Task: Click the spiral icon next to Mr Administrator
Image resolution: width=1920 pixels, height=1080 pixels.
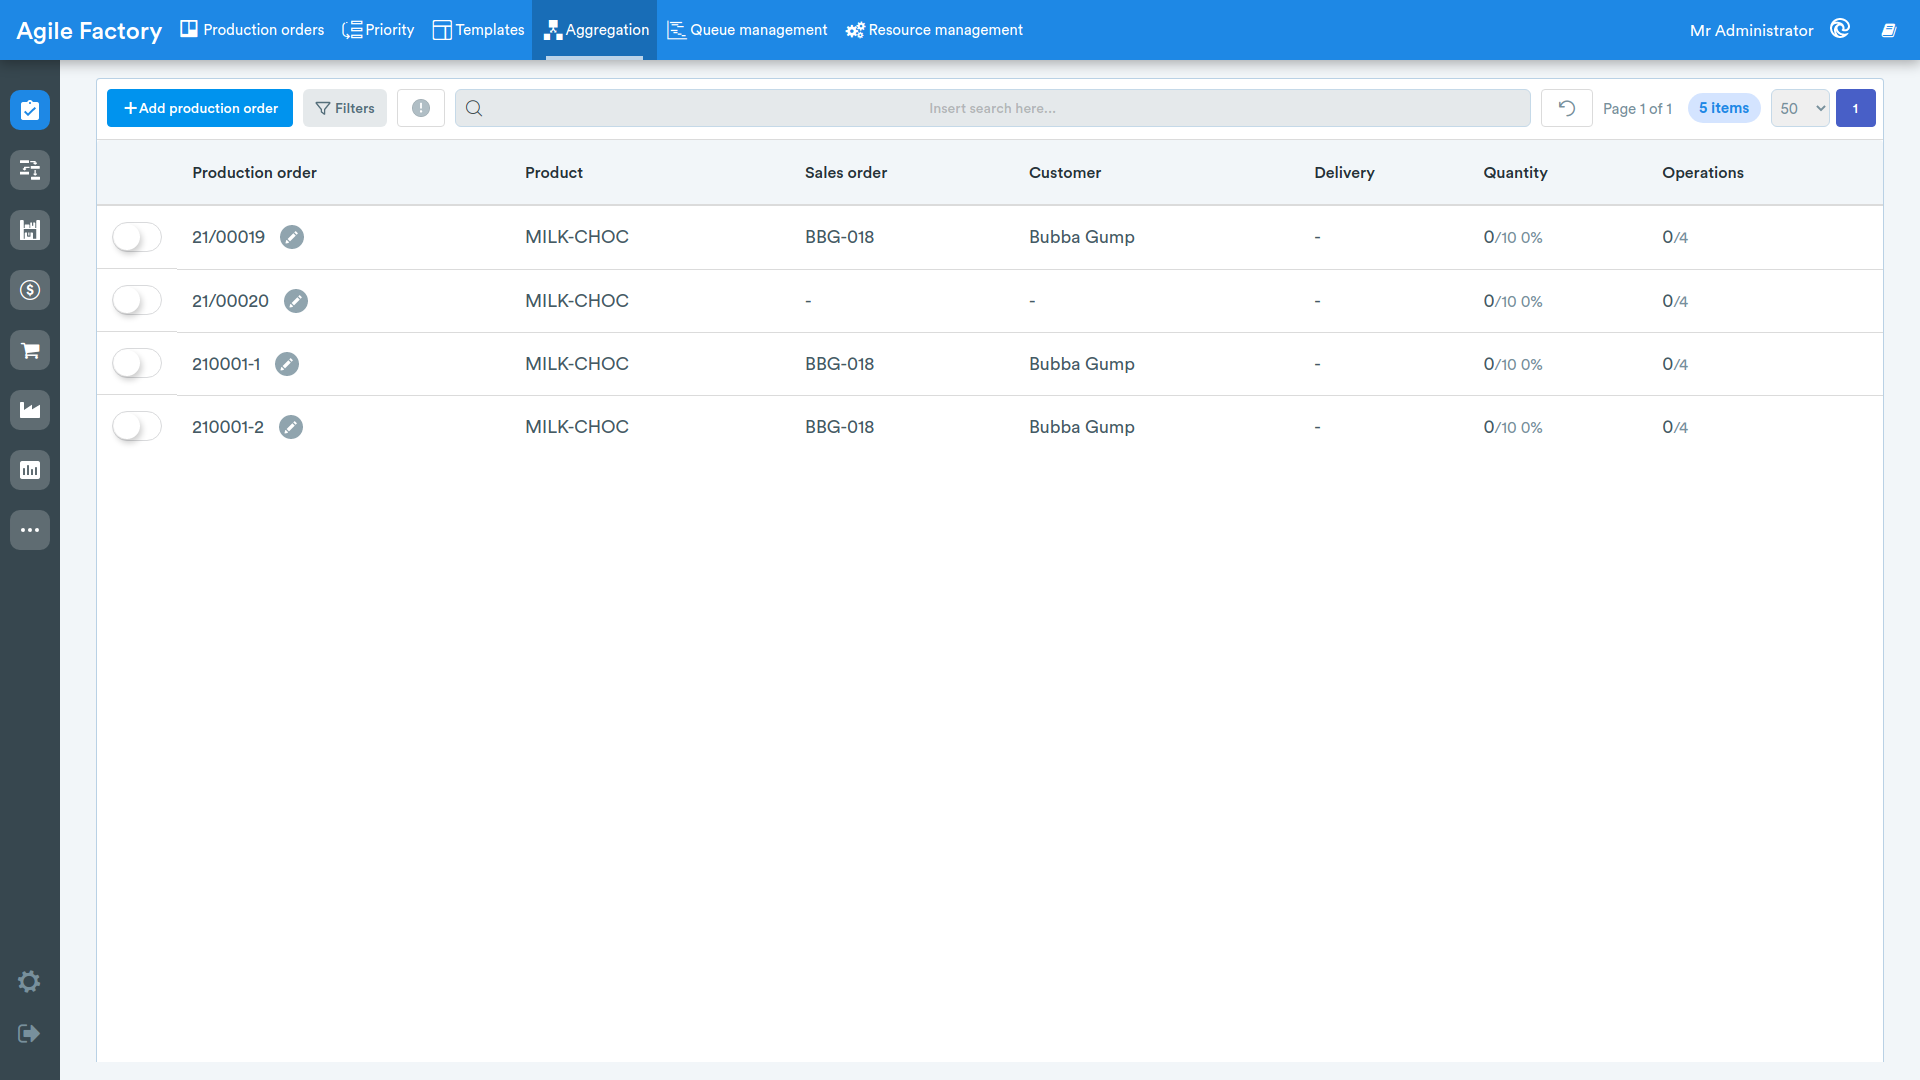Action: tap(1840, 29)
